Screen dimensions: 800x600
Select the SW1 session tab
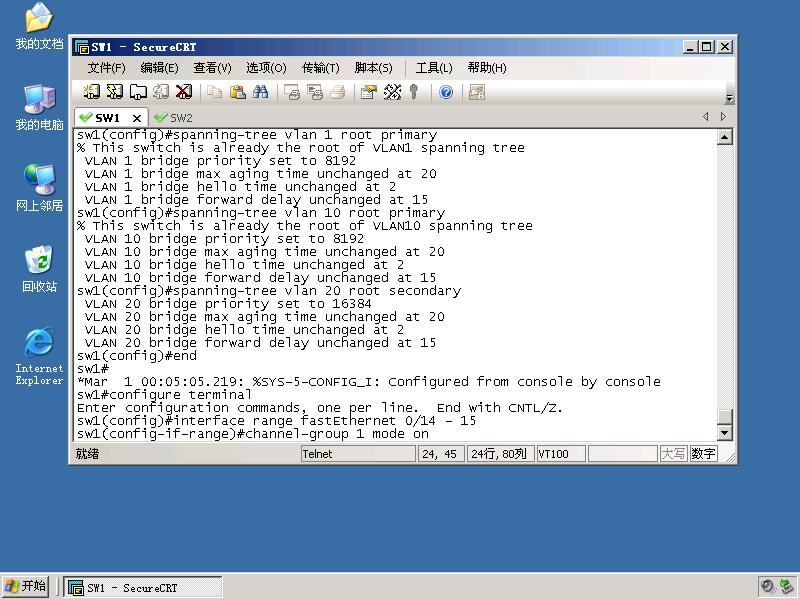coord(107,118)
